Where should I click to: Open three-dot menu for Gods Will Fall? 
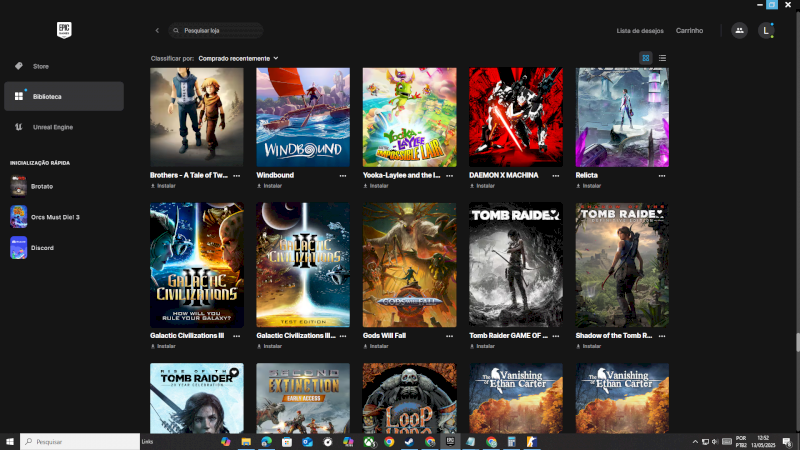(x=450, y=336)
